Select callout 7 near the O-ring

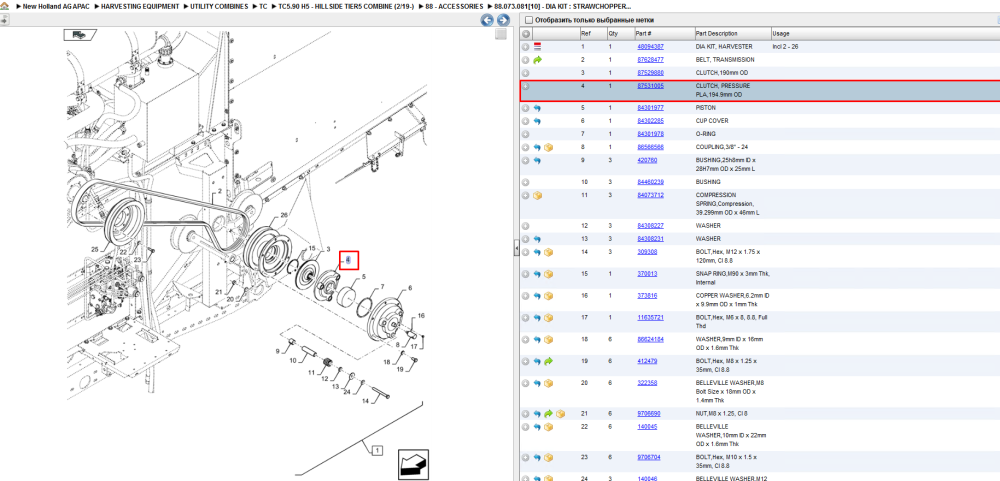[382, 286]
